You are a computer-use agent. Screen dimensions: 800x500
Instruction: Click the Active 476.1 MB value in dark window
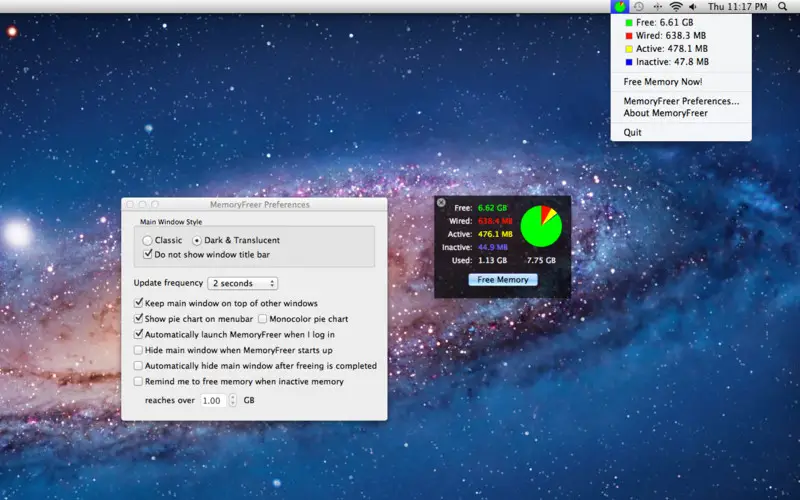[495, 235]
